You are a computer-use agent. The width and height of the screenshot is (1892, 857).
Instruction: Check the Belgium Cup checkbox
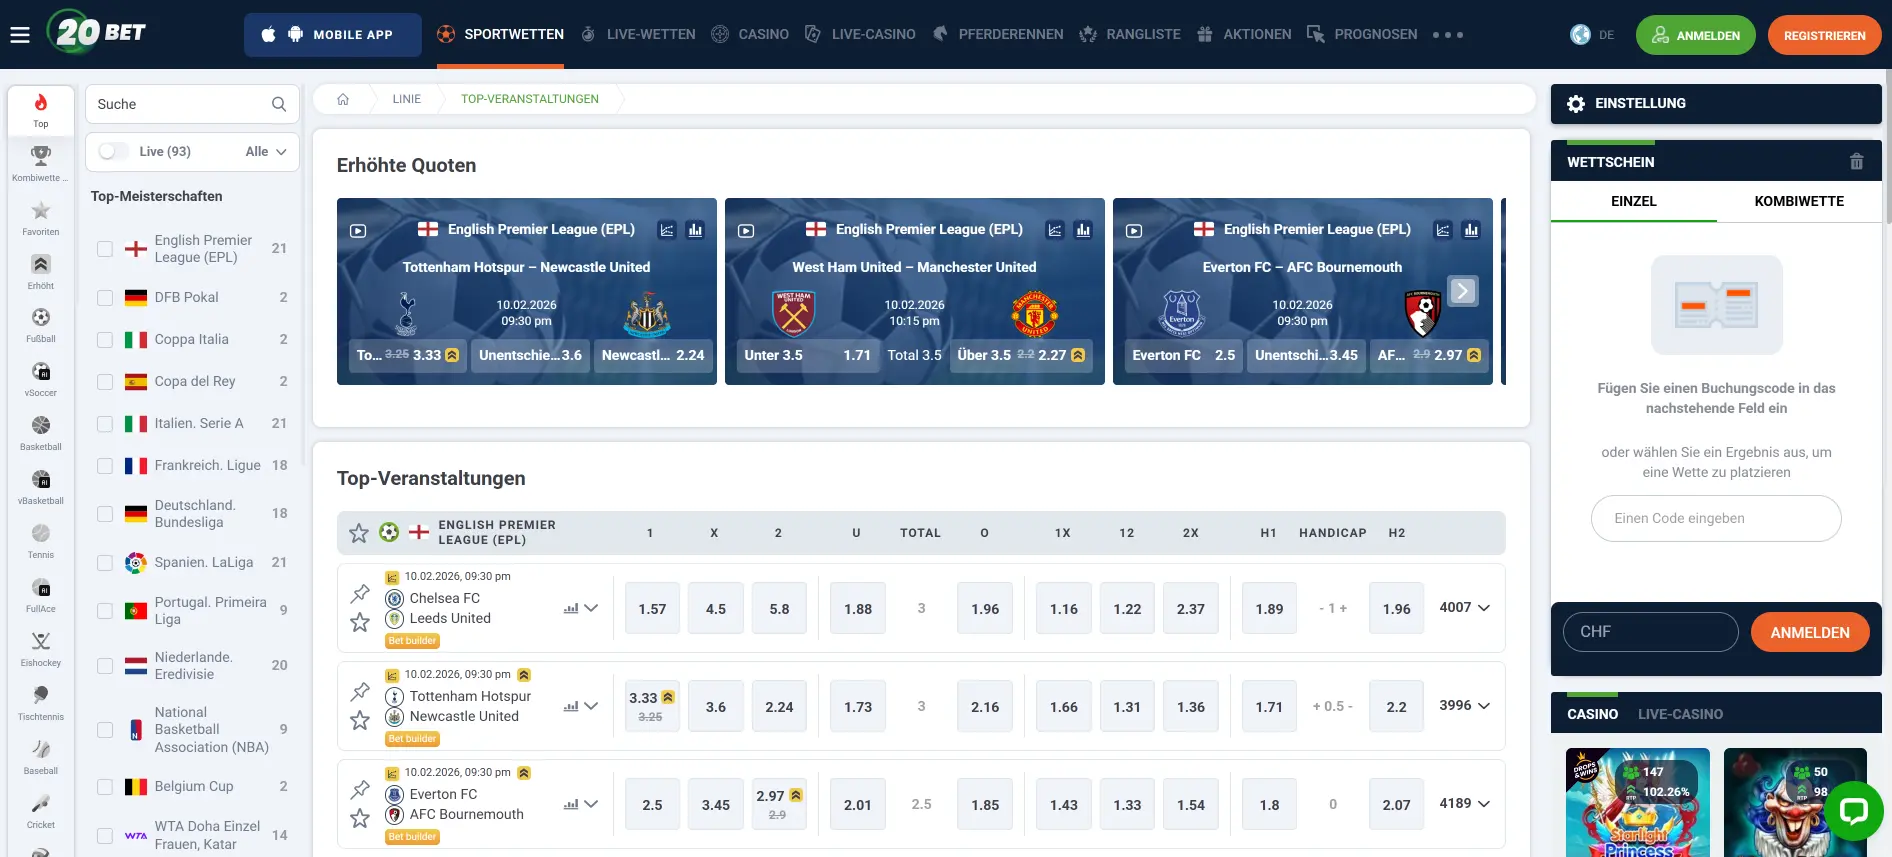pyautogui.click(x=105, y=787)
